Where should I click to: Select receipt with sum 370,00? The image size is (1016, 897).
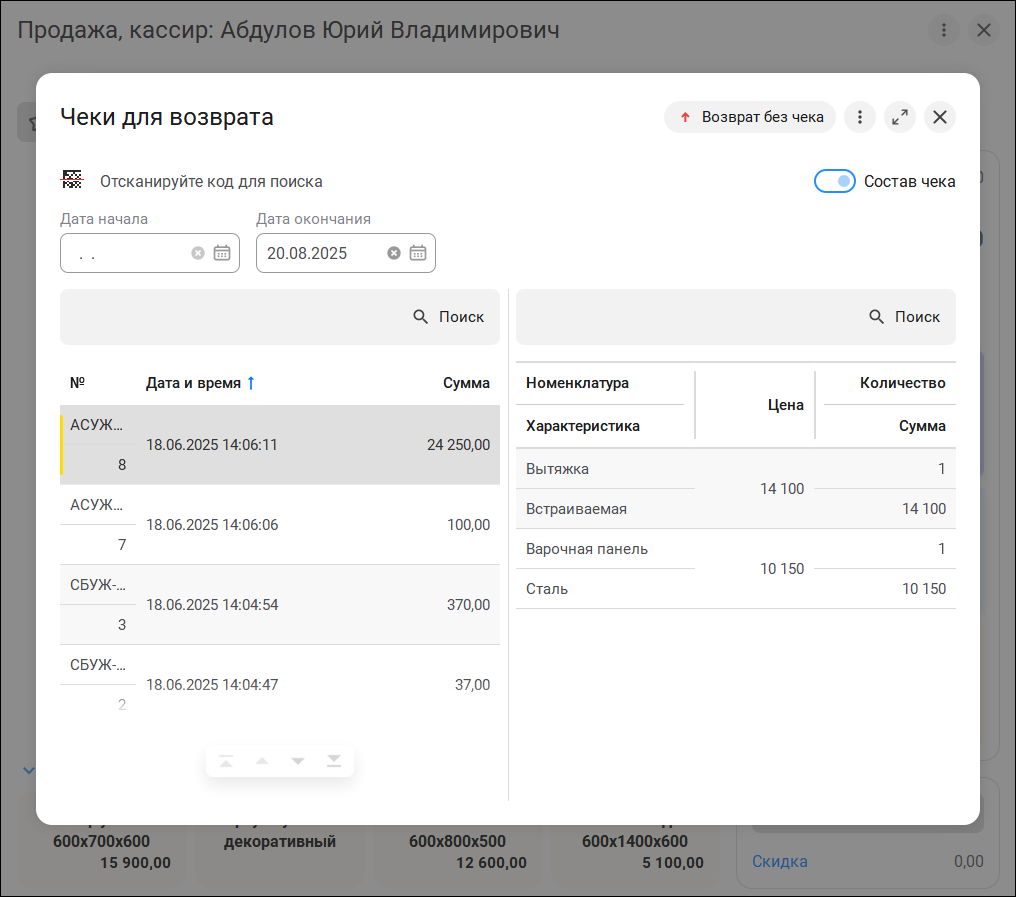coord(280,605)
